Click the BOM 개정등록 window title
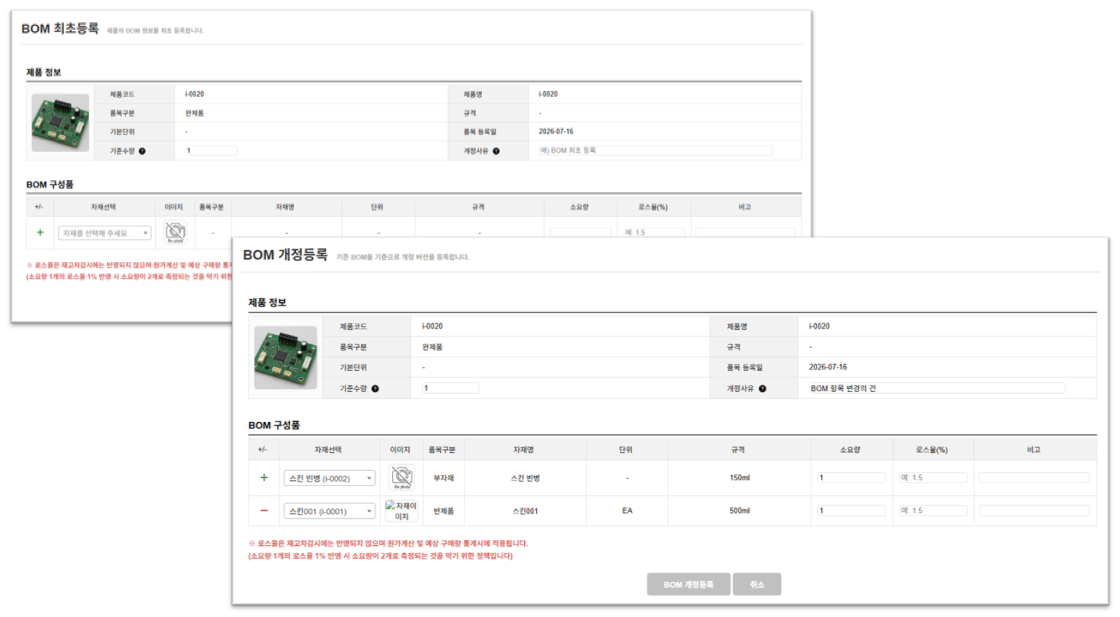The image size is (1120, 617). click(285, 255)
